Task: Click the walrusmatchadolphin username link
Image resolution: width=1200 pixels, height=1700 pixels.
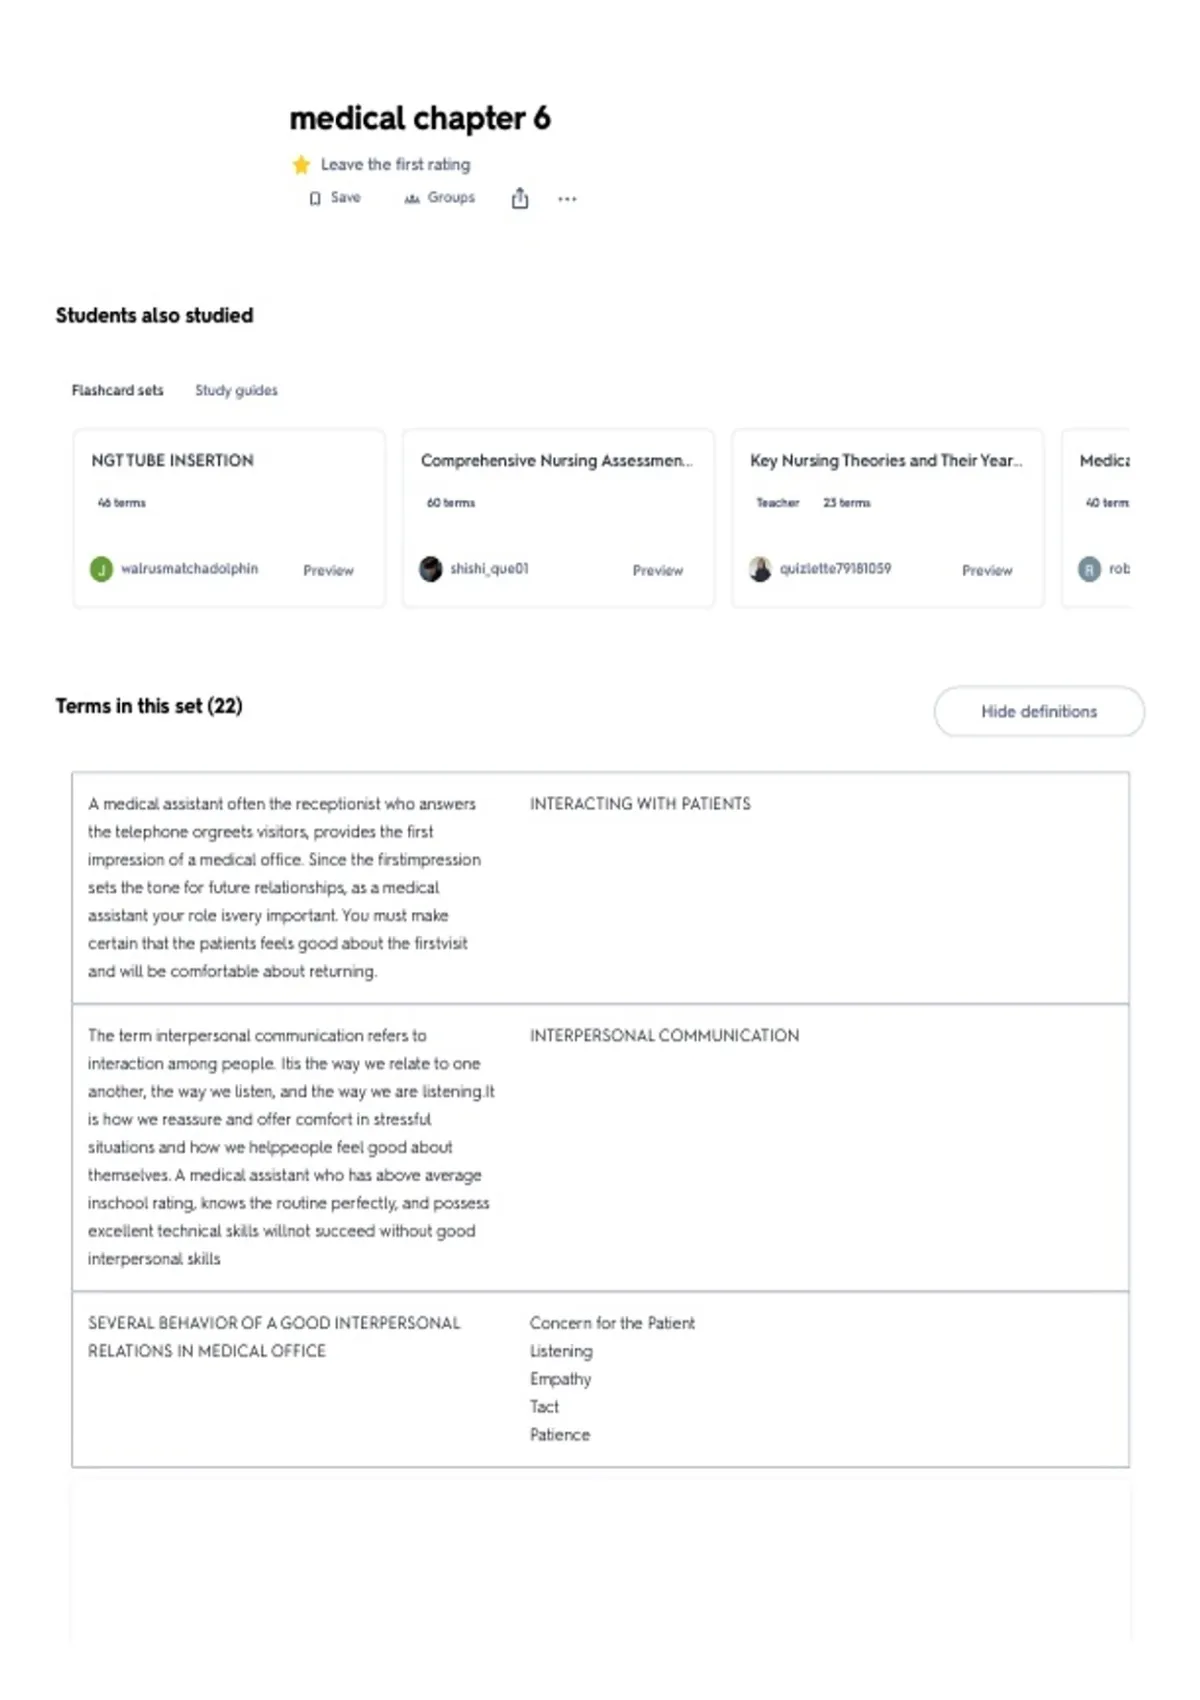Action: pos(189,568)
